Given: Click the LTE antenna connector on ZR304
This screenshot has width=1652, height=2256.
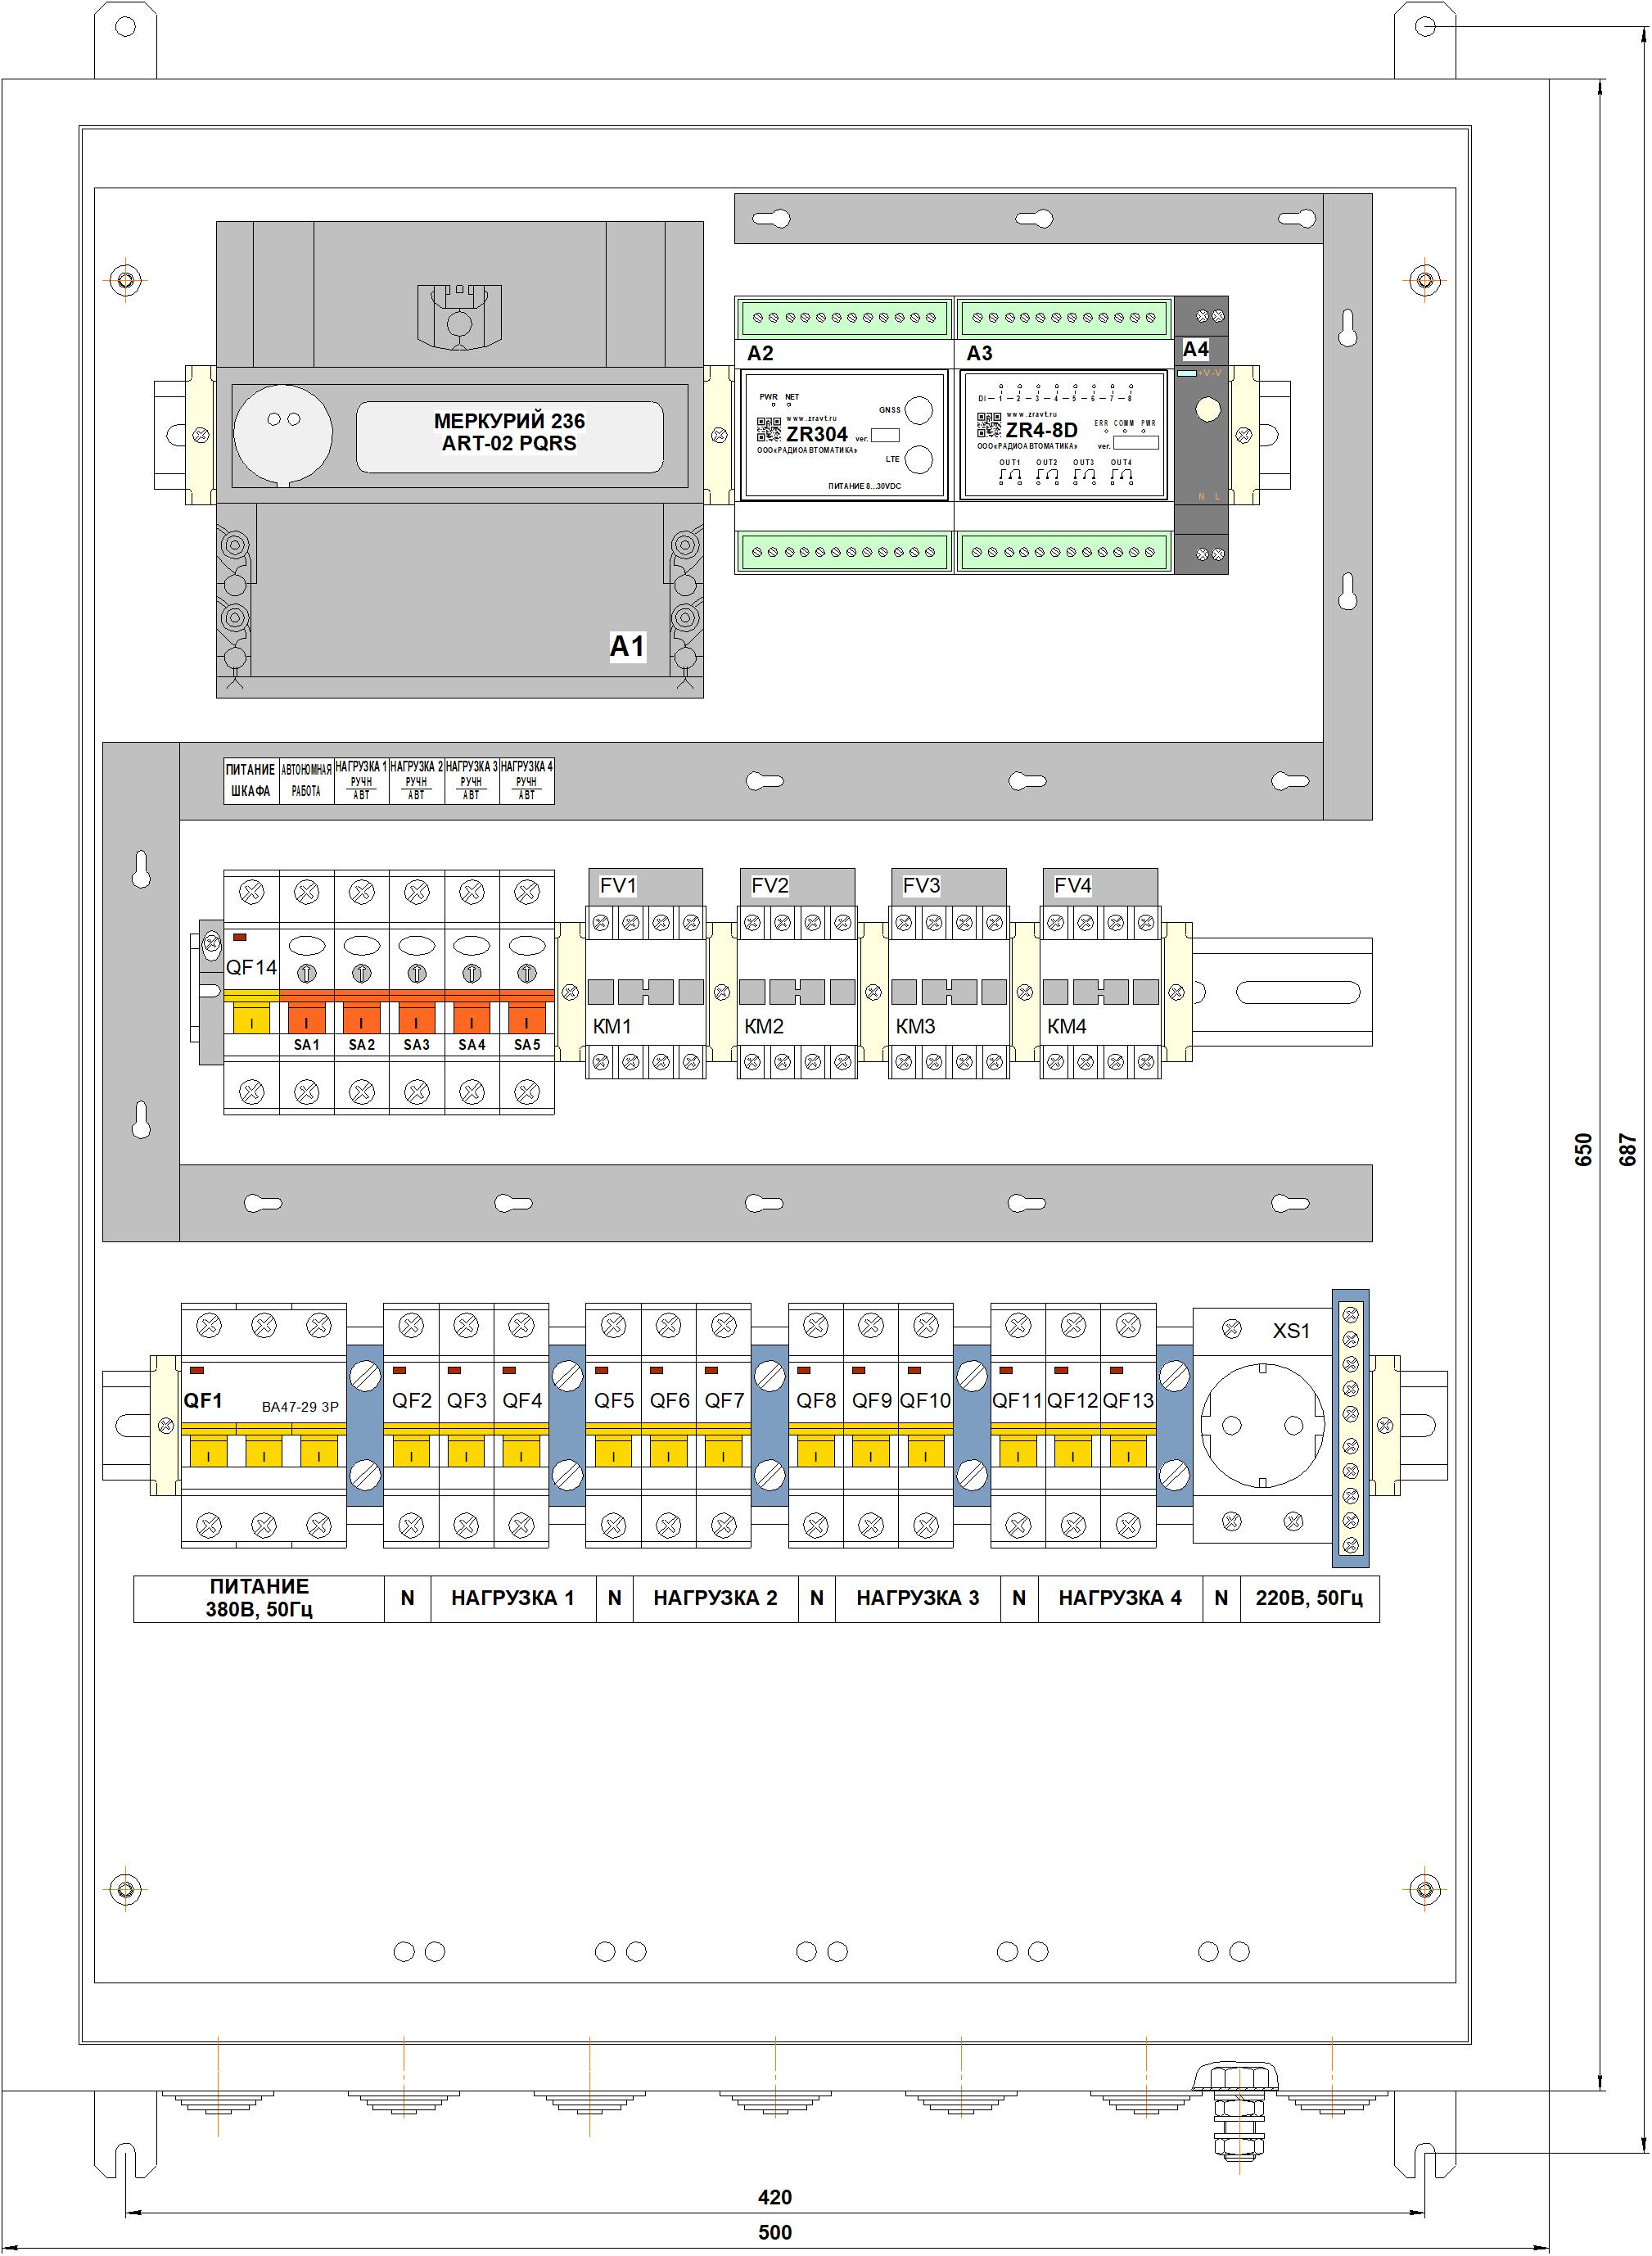Looking at the screenshot, I should pos(918,460).
